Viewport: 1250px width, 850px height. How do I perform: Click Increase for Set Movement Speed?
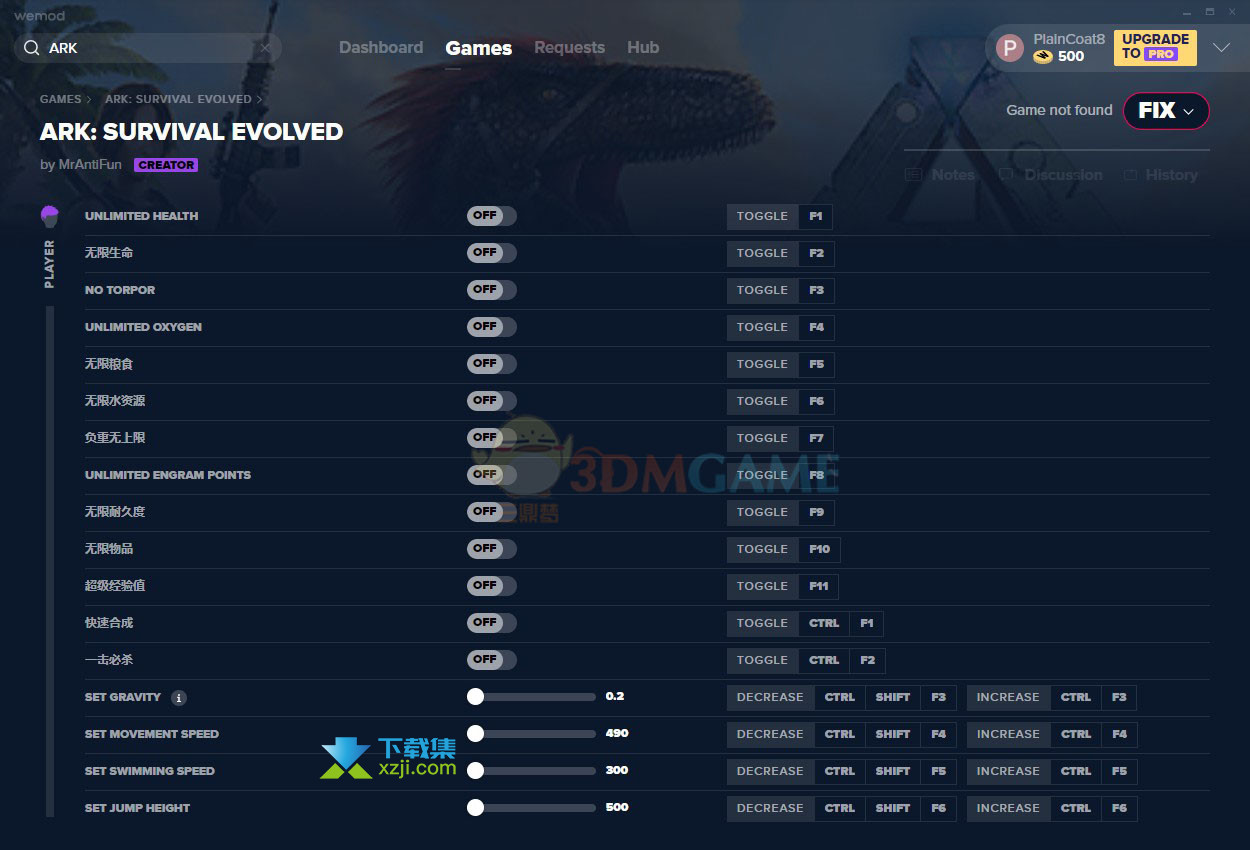pyautogui.click(x=1008, y=734)
